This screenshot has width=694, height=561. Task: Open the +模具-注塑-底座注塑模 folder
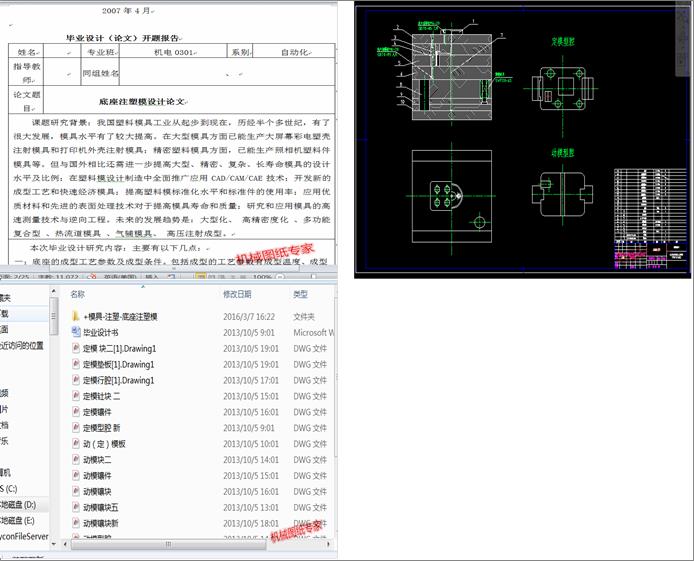click(120, 316)
